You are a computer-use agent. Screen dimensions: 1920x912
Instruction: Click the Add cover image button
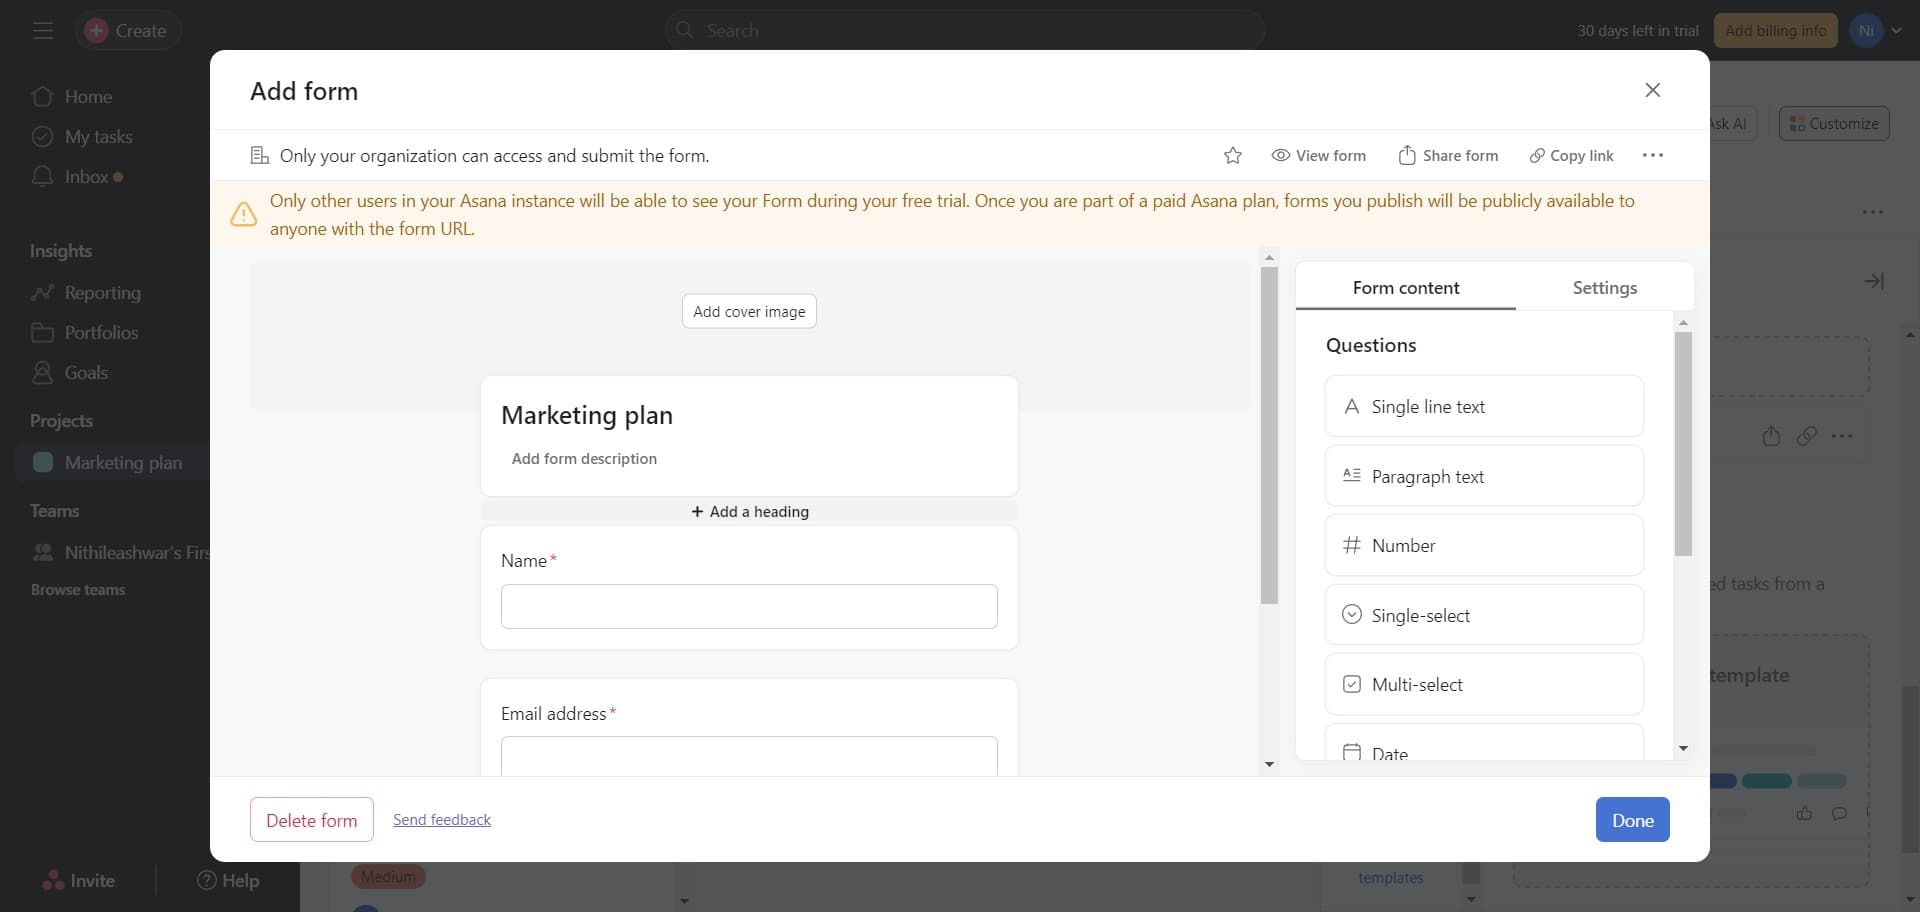(749, 312)
